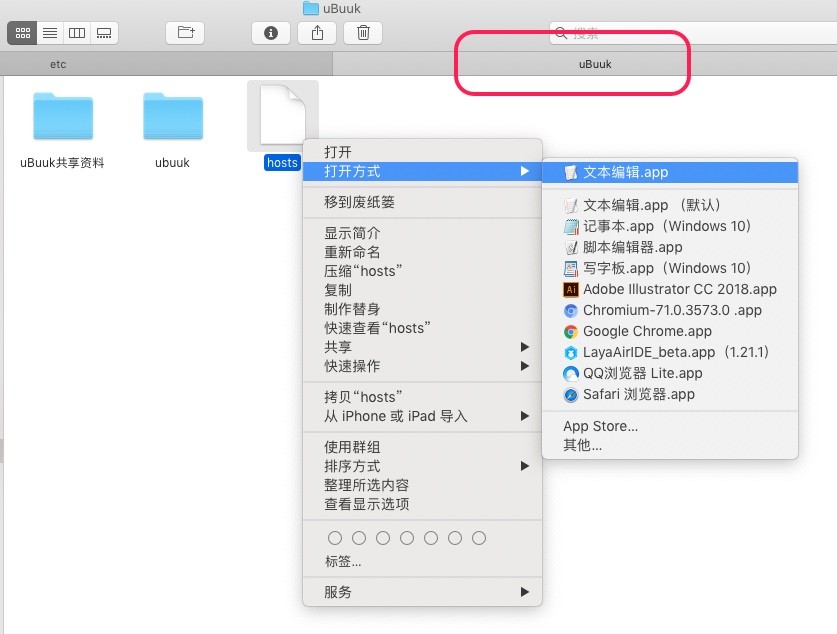This screenshot has height=634, width=837.
Task: Switch Finder to column view
Action: (76, 33)
